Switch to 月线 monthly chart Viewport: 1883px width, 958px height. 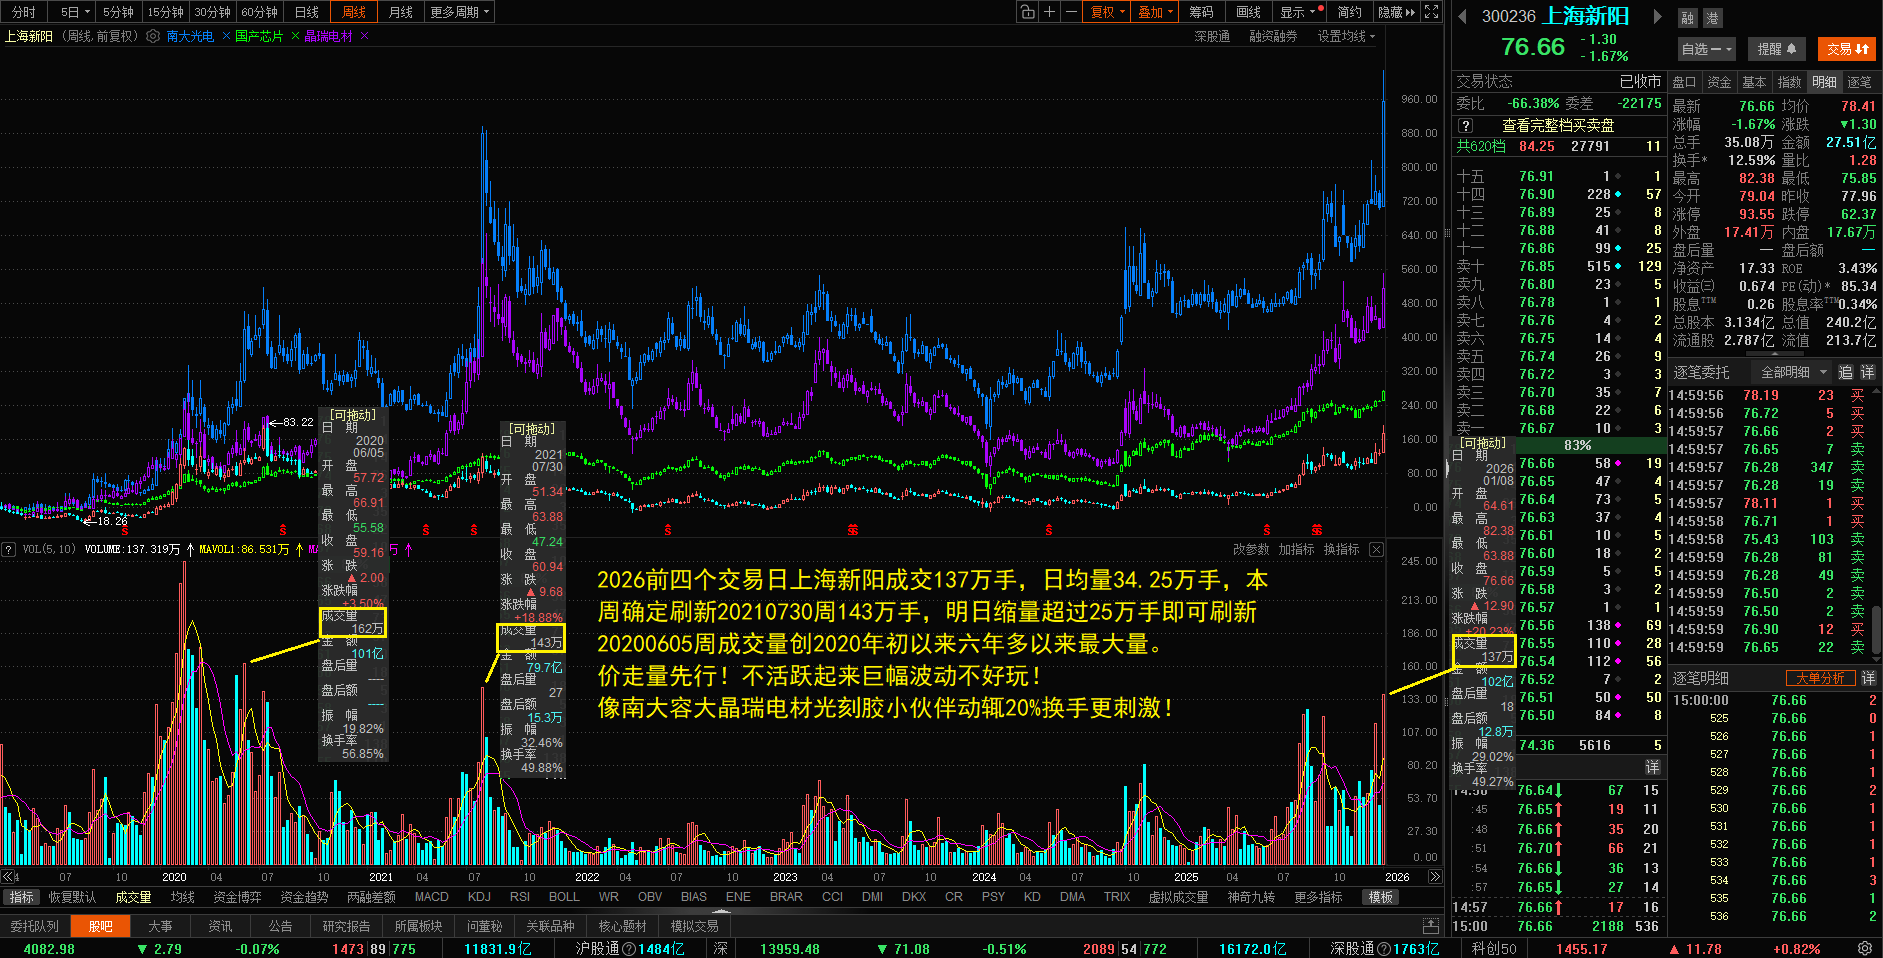401,12
